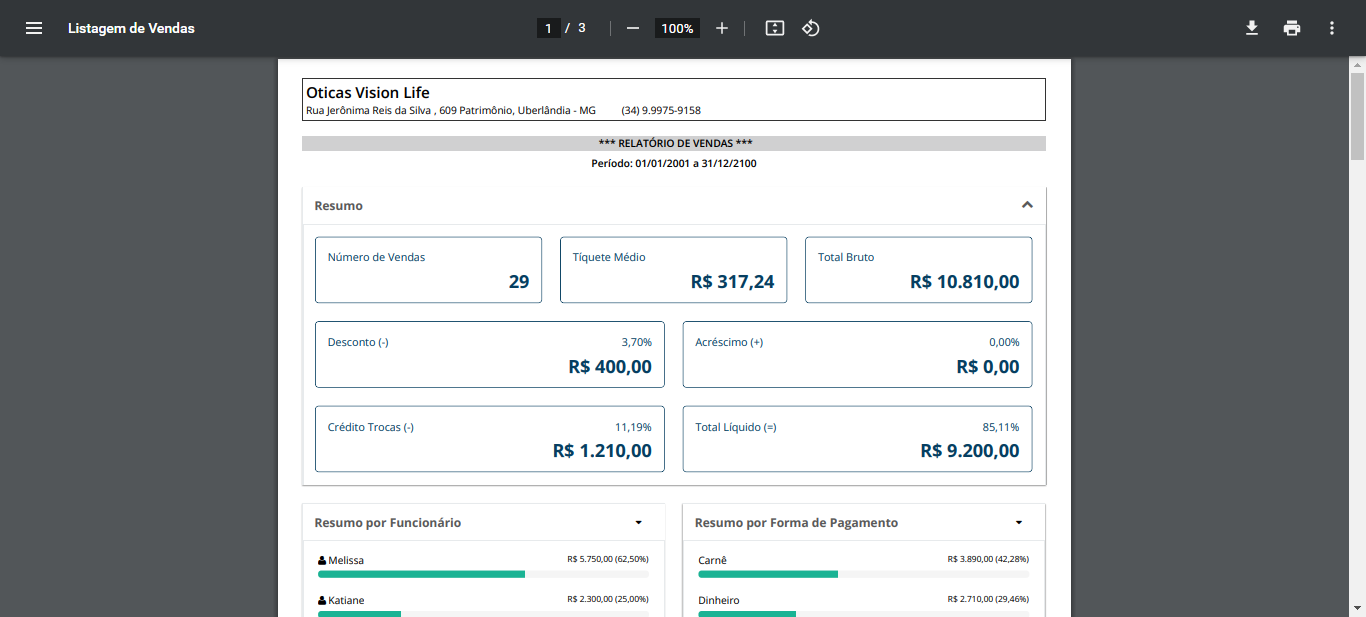Click the Desconto (-) label

pyautogui.click(x=358, y=342)
